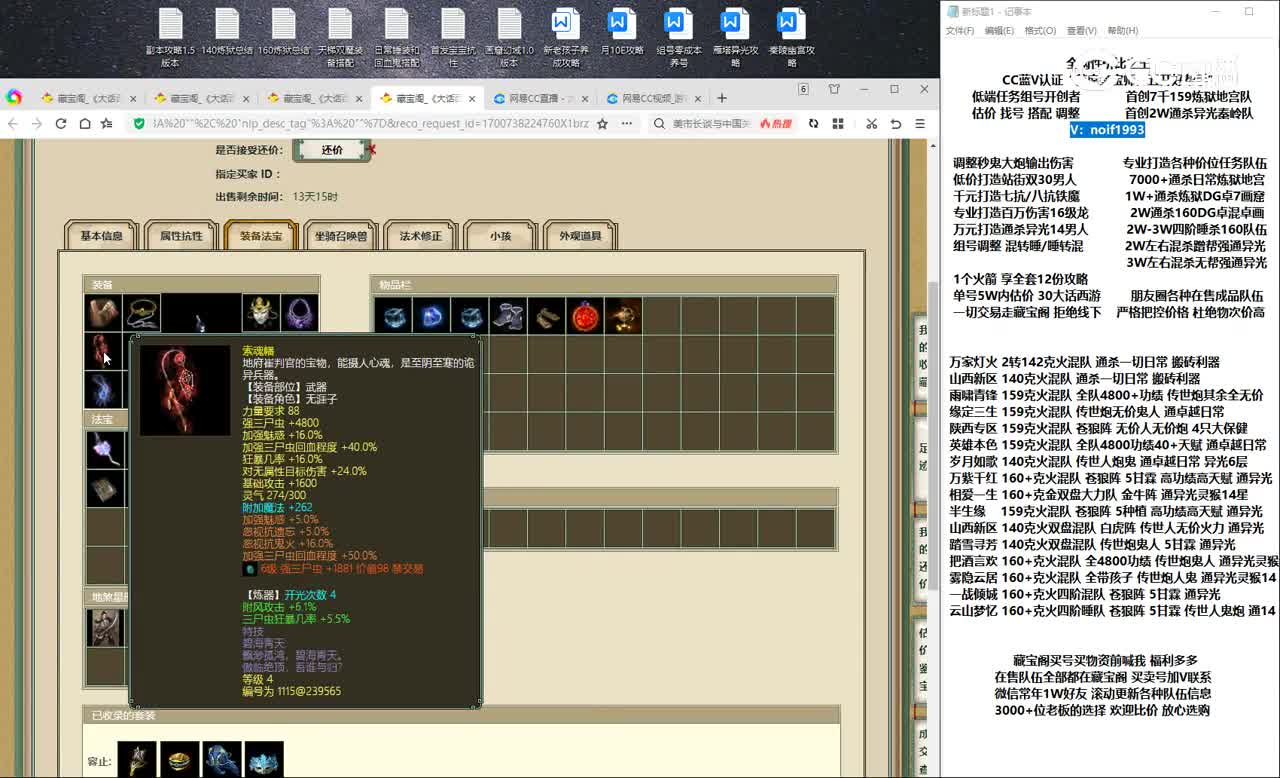Select the golden lamp item in 物品栏
1280x778 pixels.
click(x=622, y=316)
